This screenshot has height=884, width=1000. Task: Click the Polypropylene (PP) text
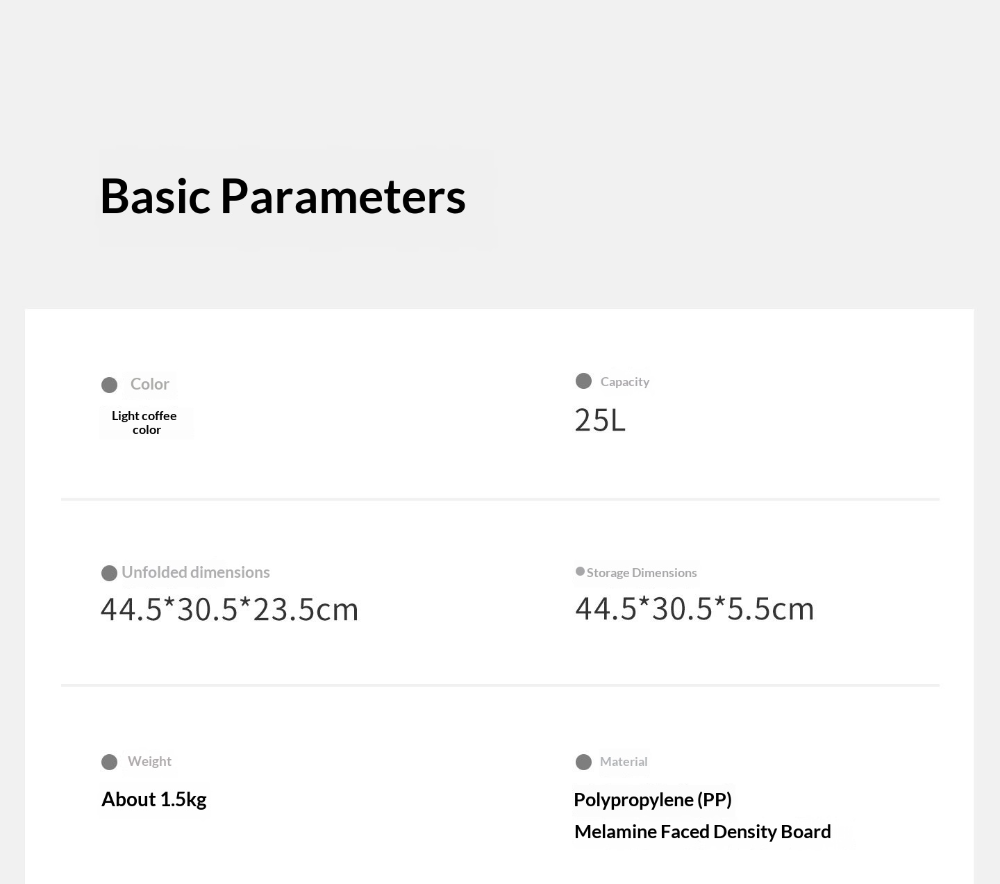(x=653, y=799)
